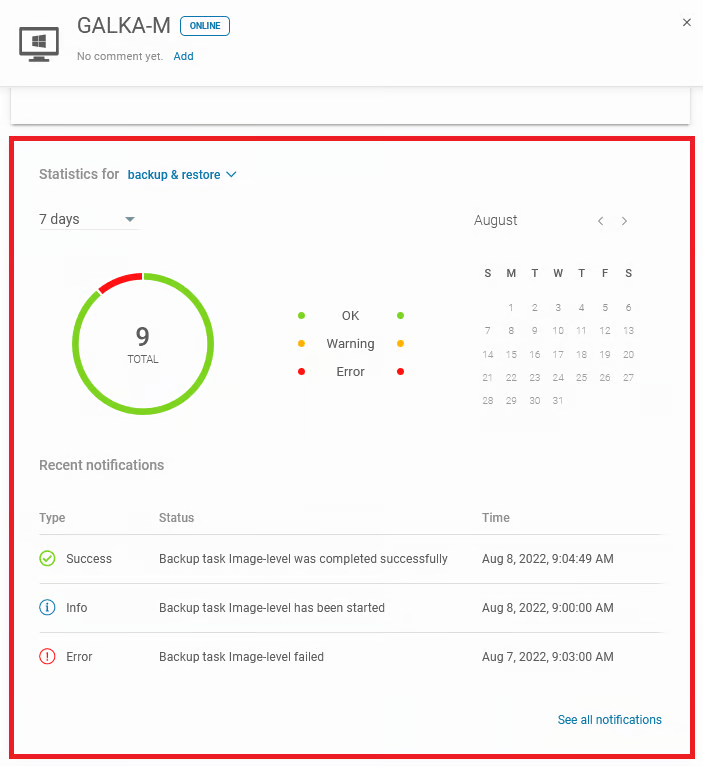Go to previous month in calendar

point(600,221)
